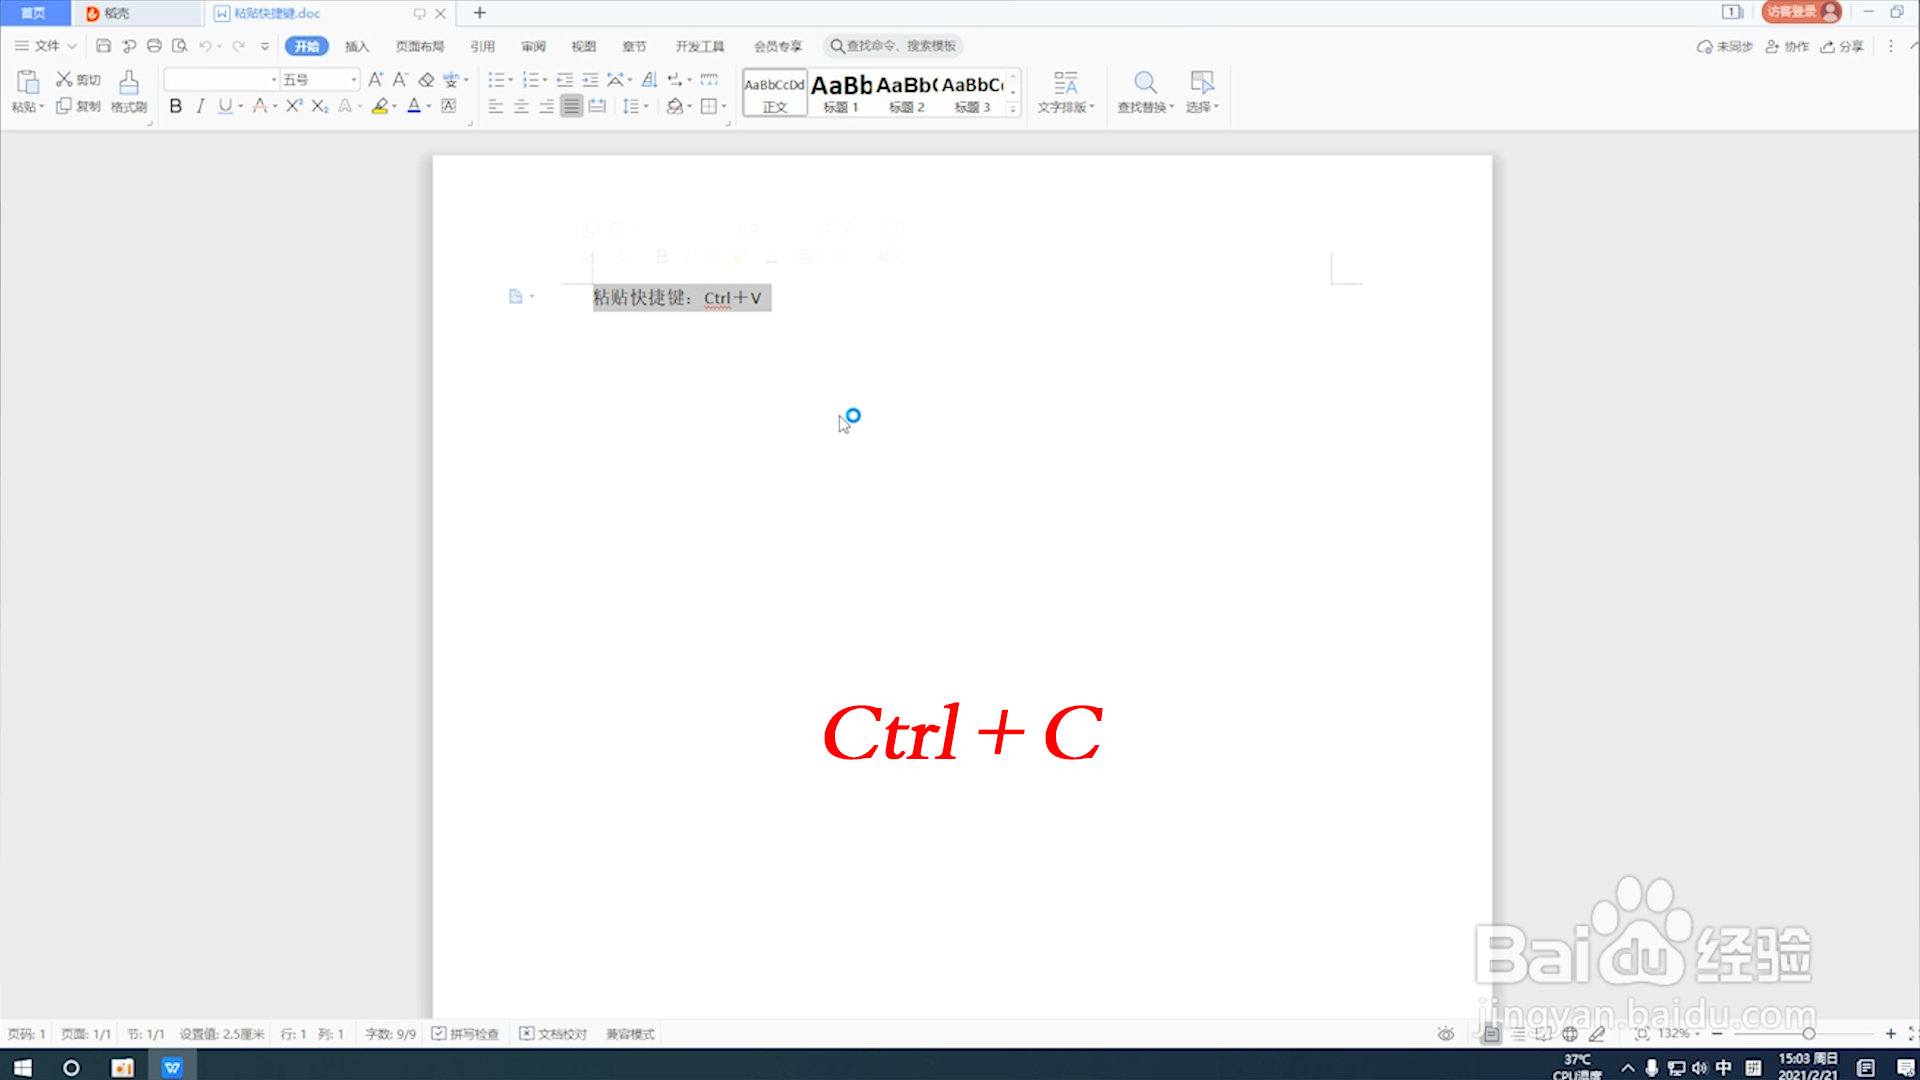Copy selection with 复制 button
The width and height of the screenshot is (1920, 1080).
tap(78, 106)
